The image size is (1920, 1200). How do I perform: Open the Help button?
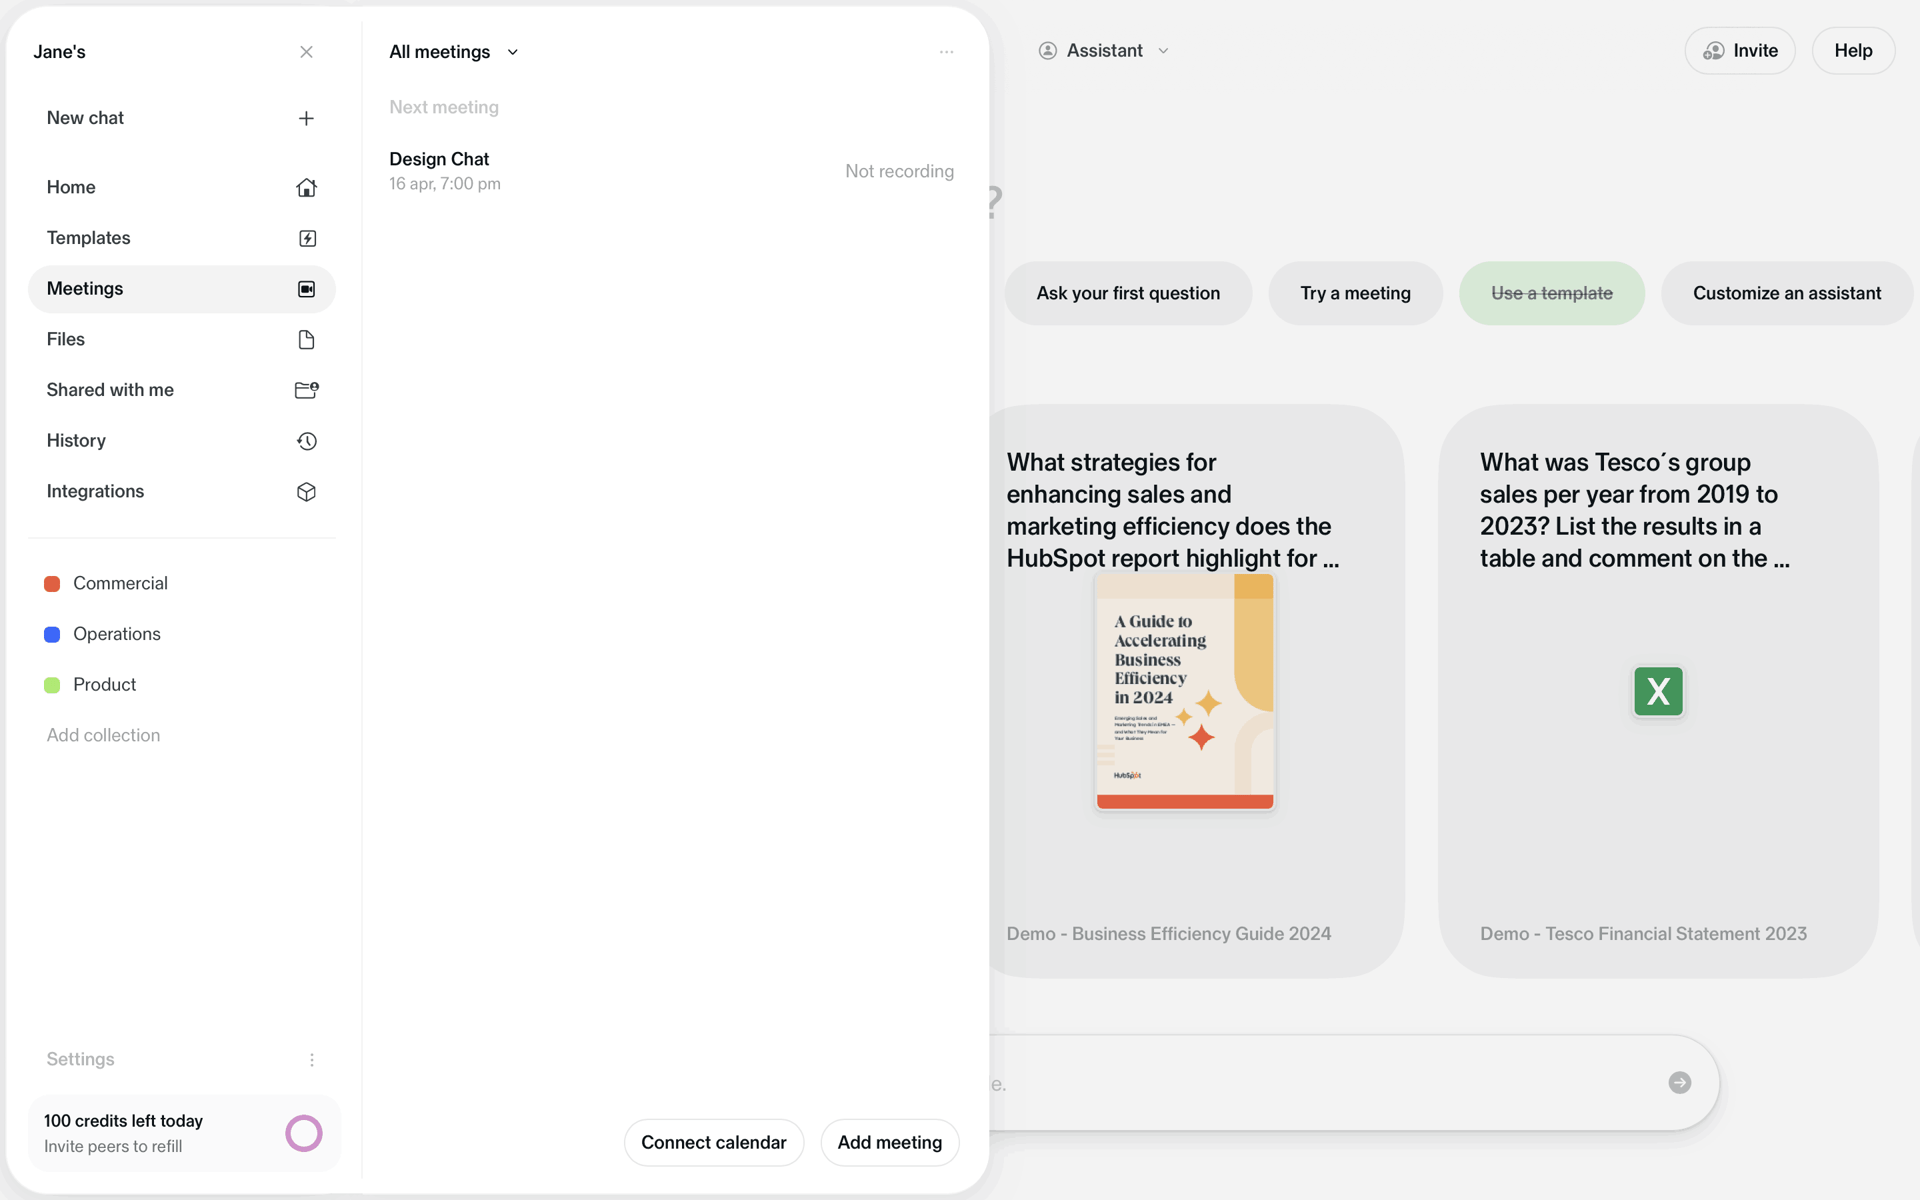click(x=1853, y=51)
